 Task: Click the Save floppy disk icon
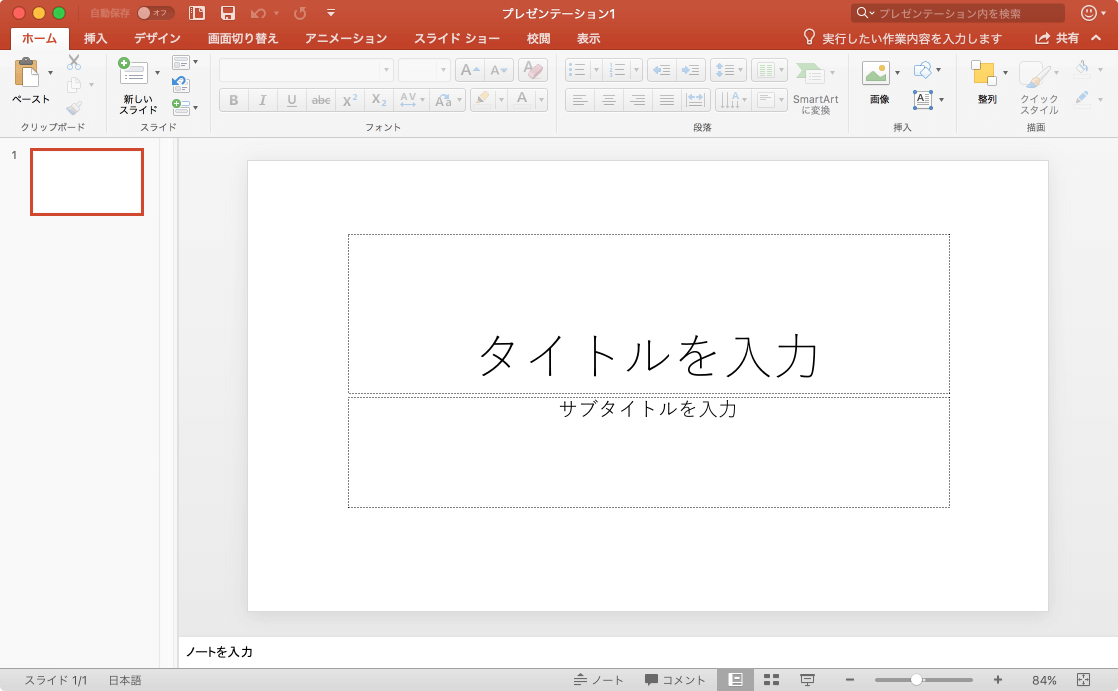[x=228, y=13]
